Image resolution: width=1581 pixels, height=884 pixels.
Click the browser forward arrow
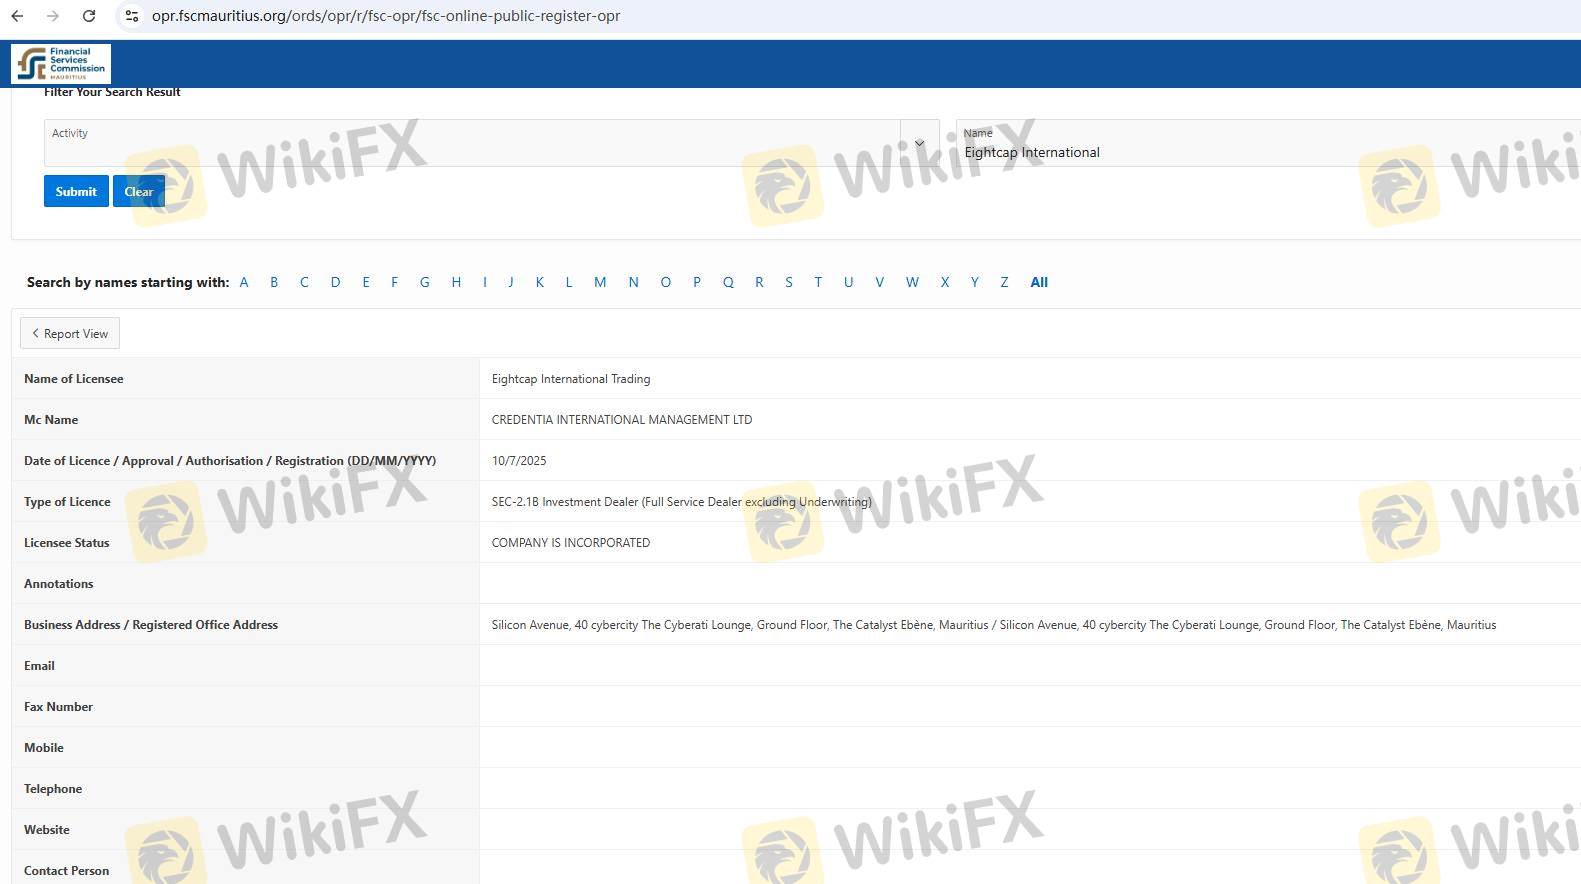pos(53,16)
